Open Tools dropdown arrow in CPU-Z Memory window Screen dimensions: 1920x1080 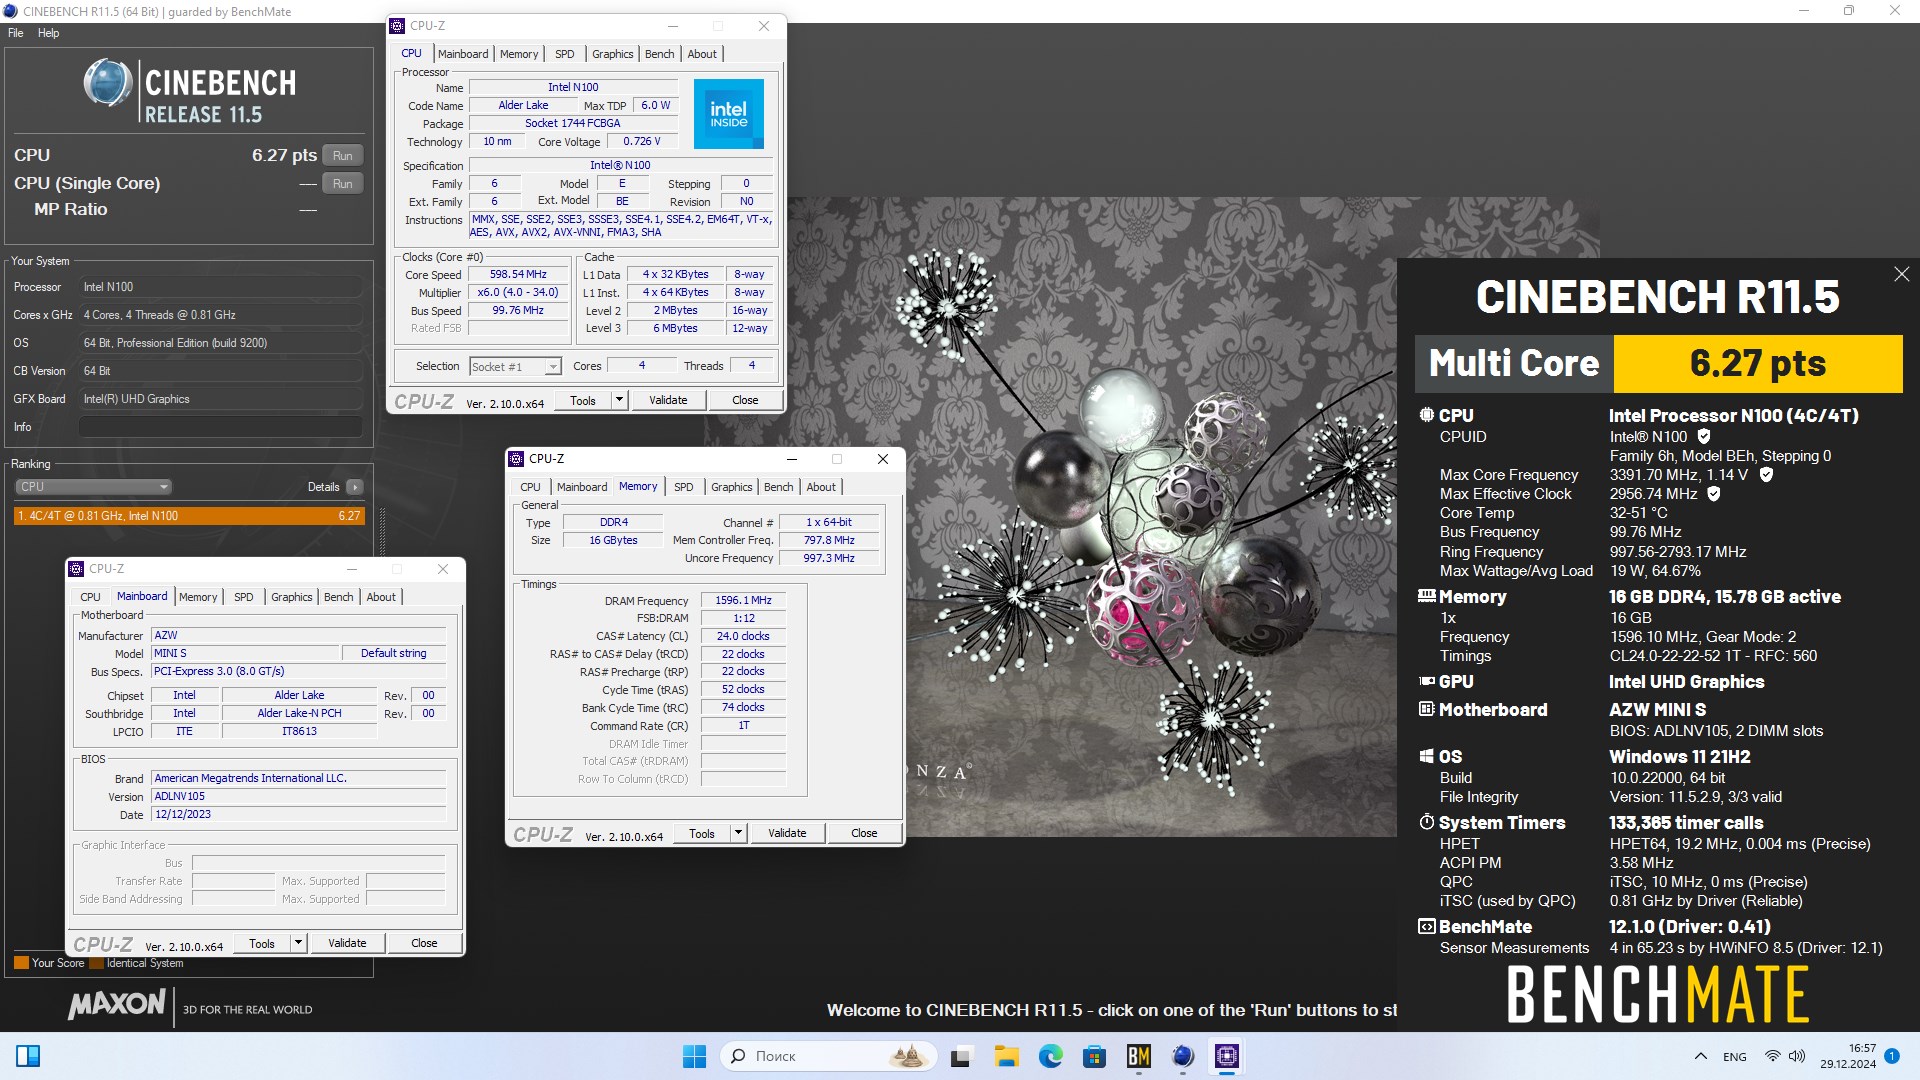738,833
